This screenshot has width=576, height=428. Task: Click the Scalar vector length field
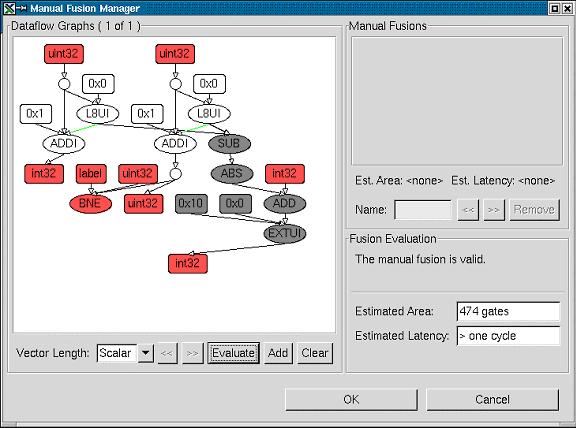pos(117,353)
